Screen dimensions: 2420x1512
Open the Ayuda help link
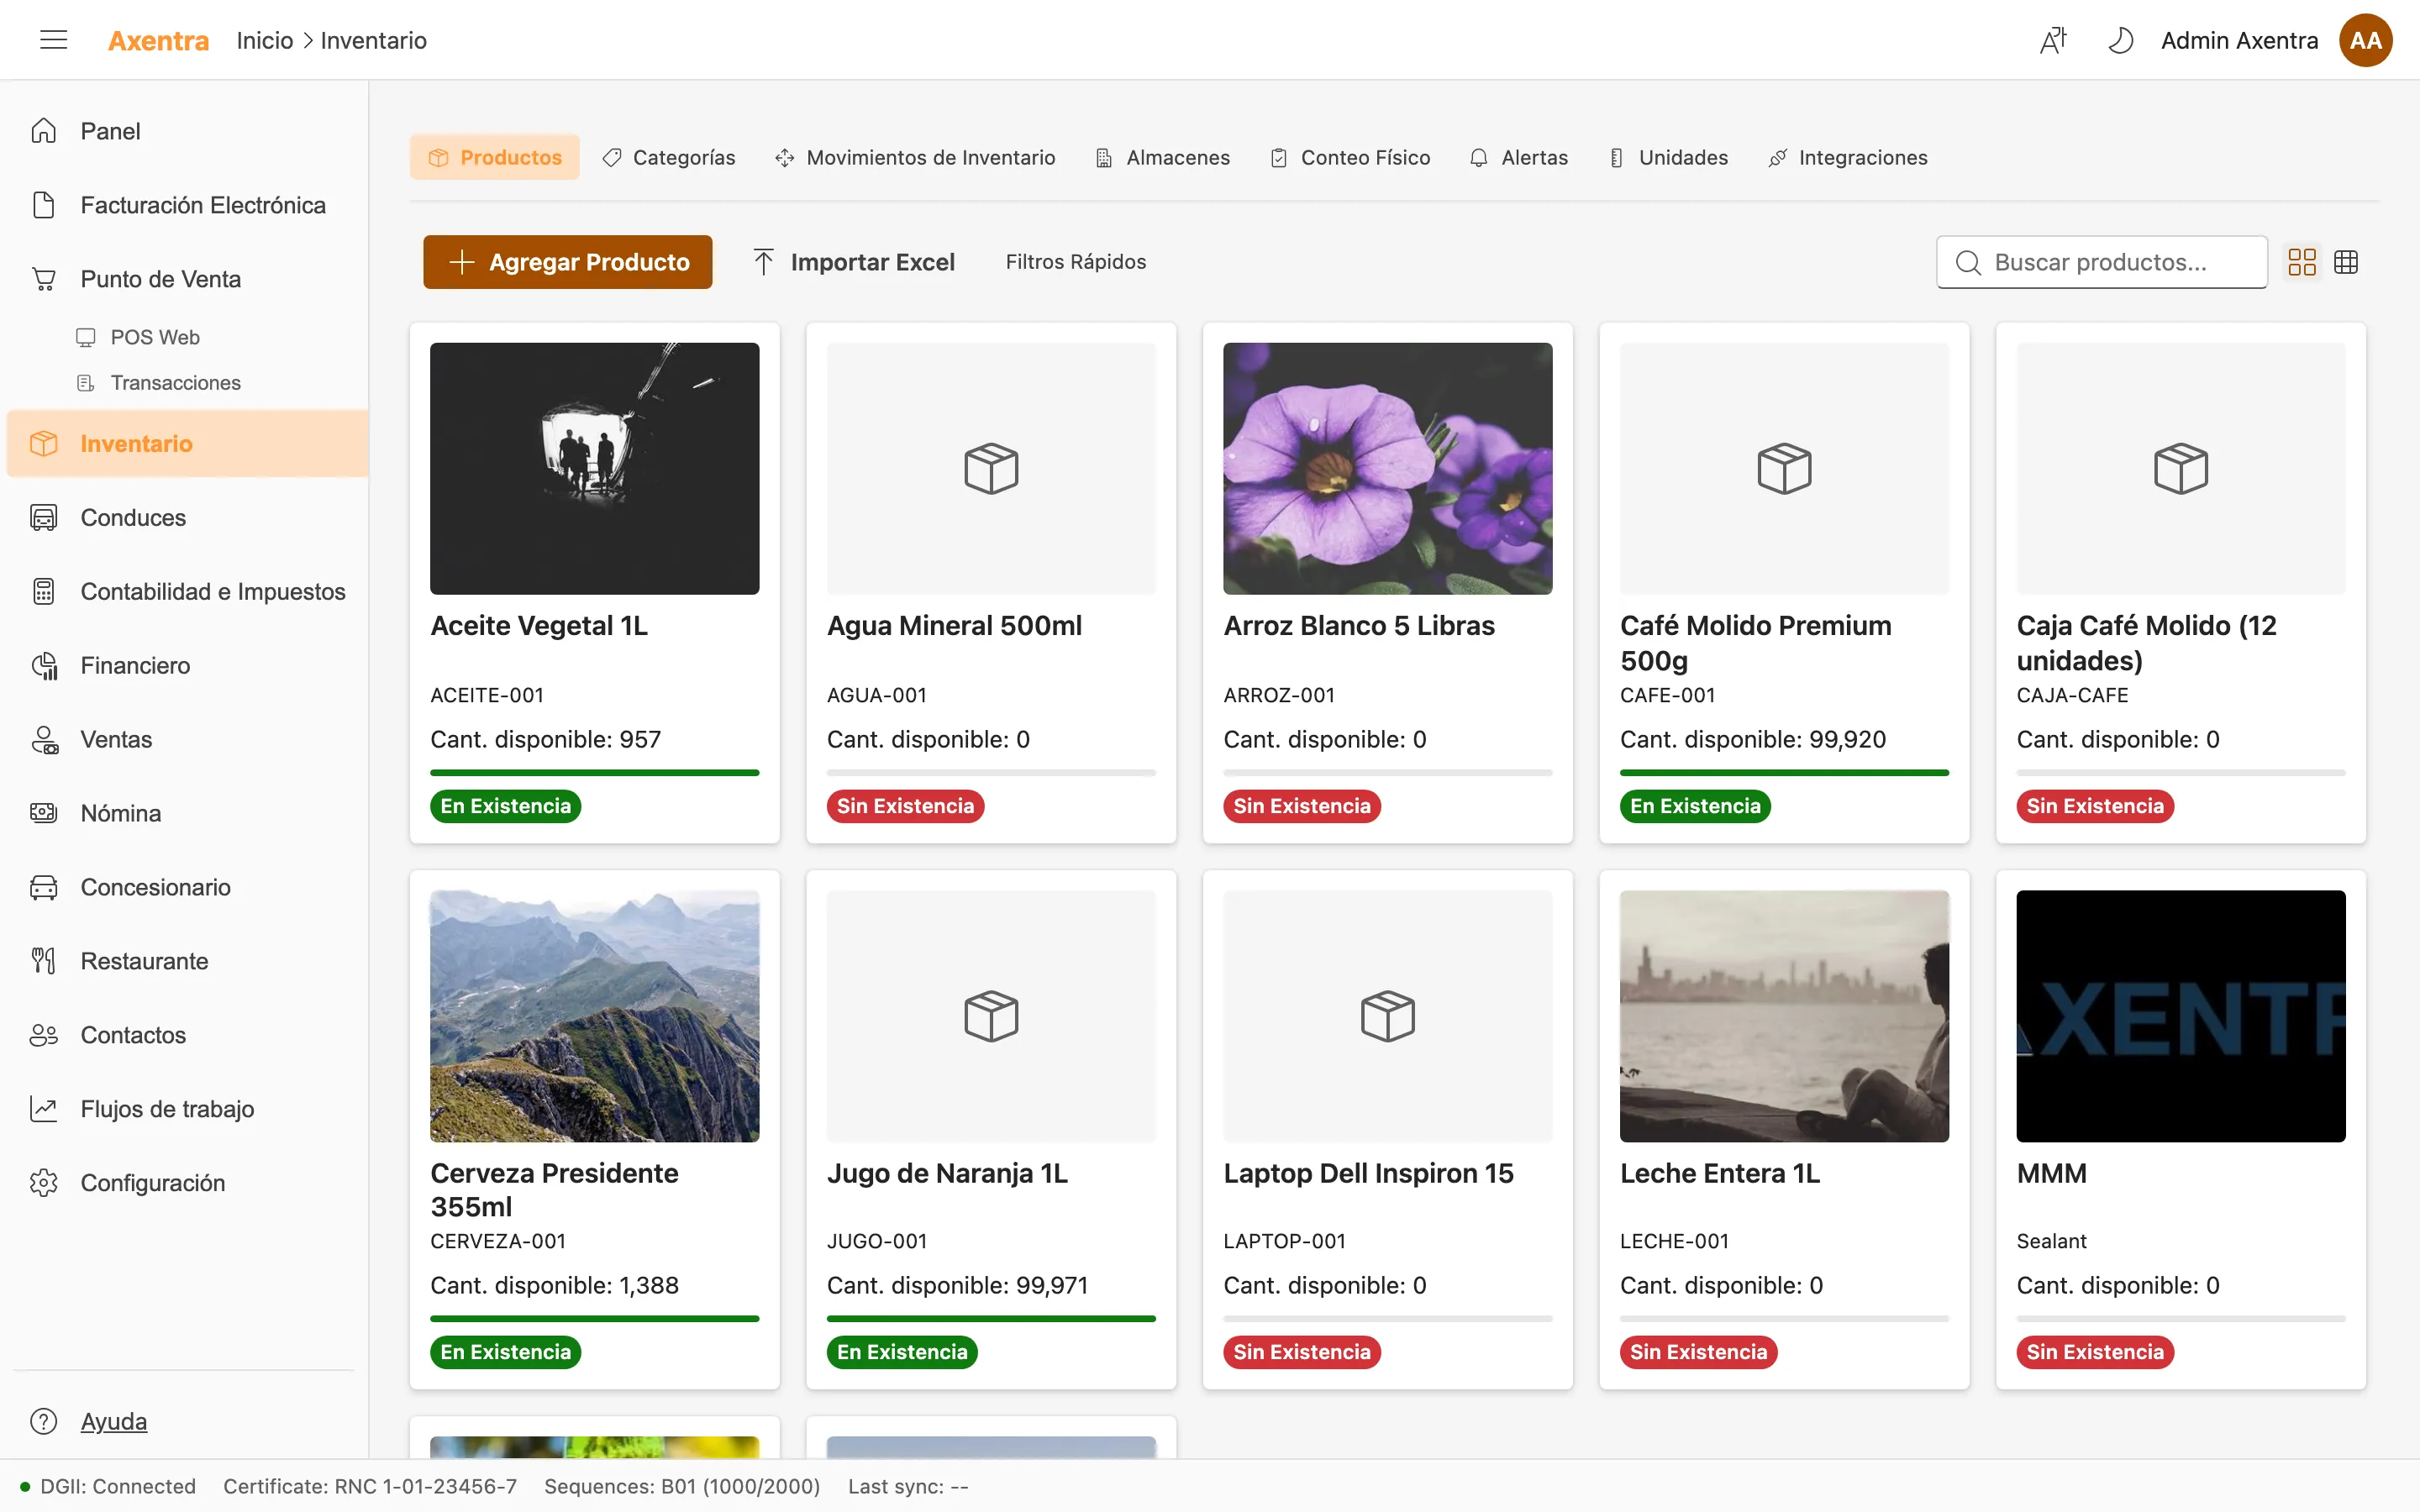pyautogui.click(x=113, y=1421)
